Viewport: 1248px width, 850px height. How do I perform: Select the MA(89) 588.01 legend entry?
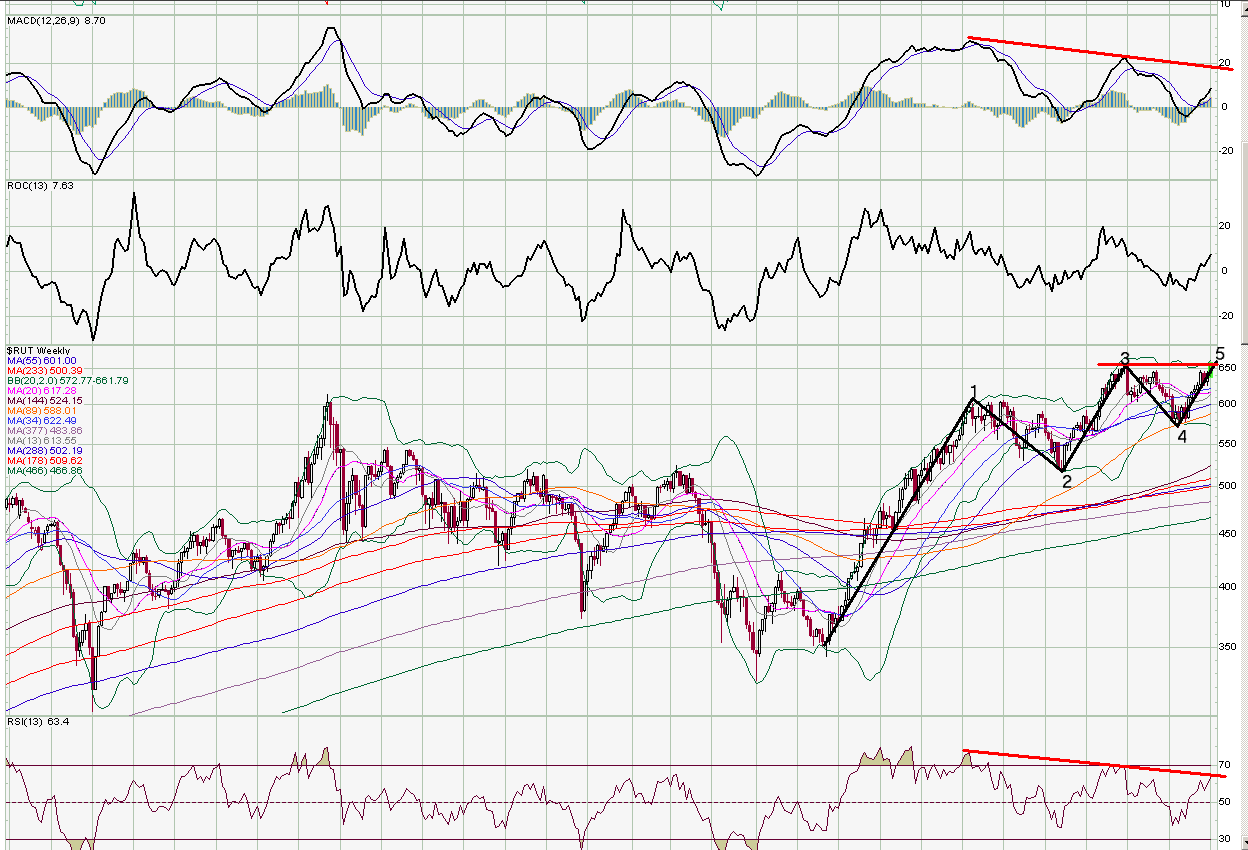click(x=42, y=410)
